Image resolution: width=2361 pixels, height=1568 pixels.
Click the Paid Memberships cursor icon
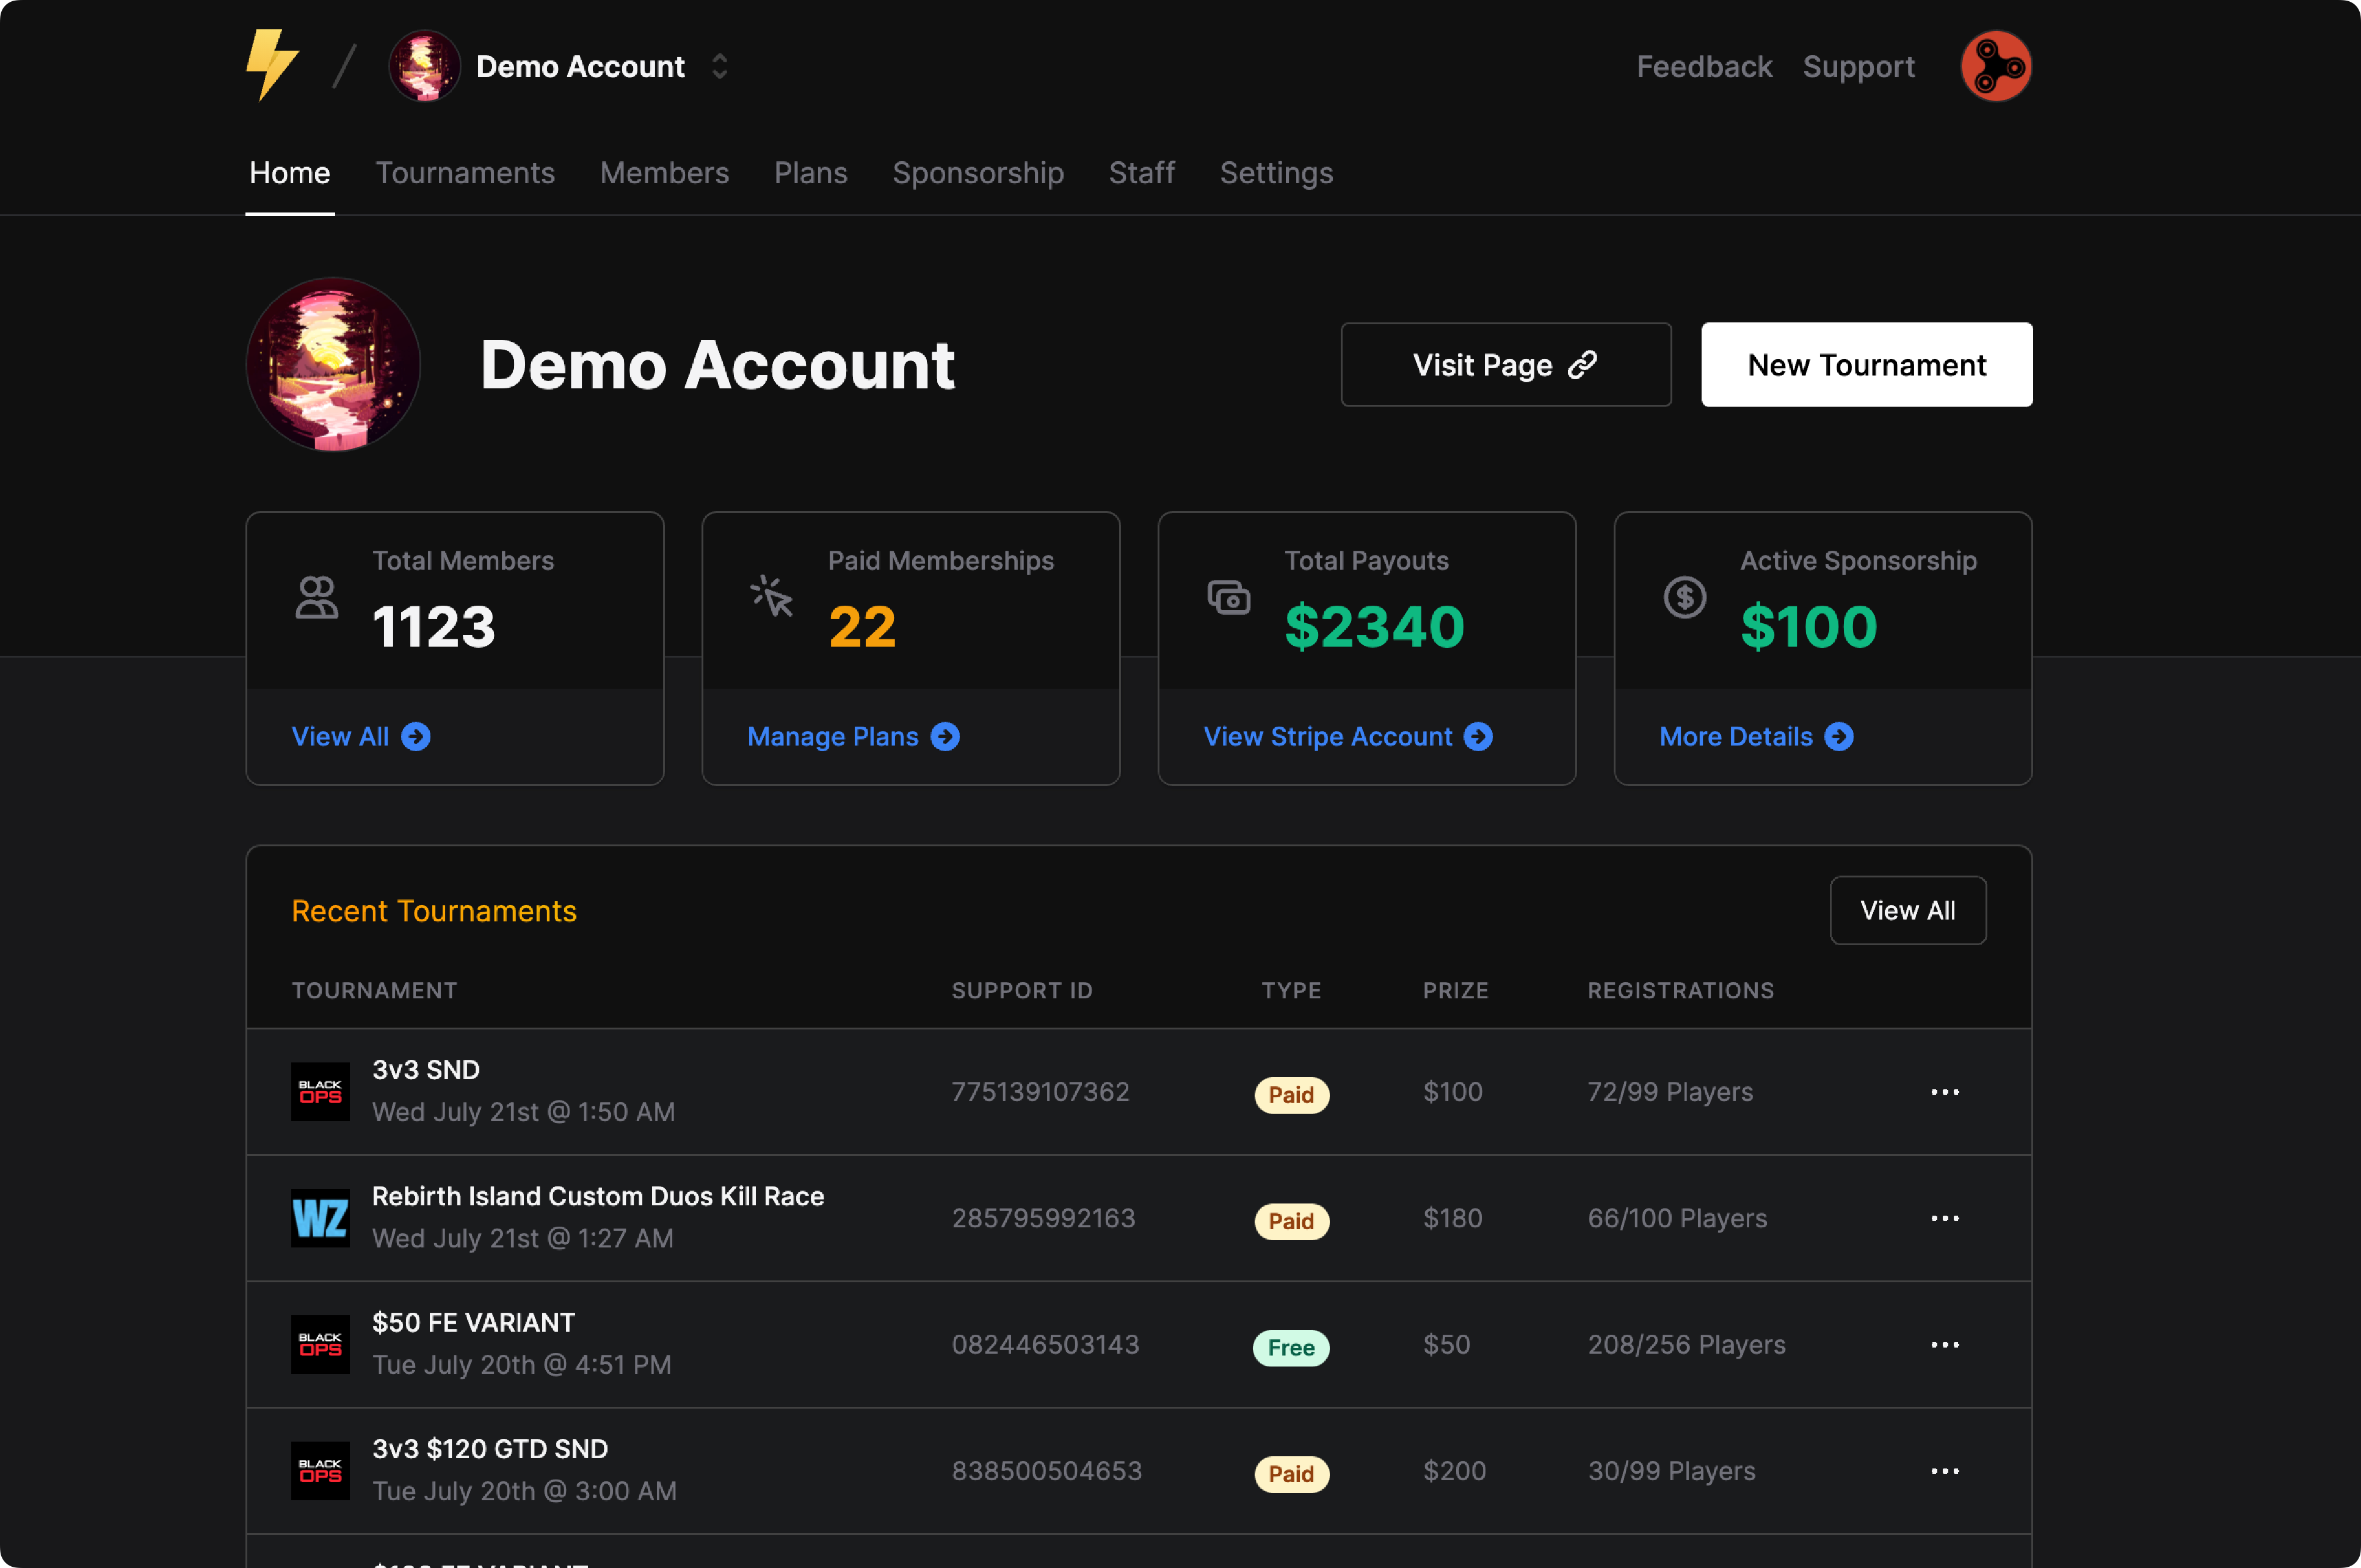coord(771,596)
